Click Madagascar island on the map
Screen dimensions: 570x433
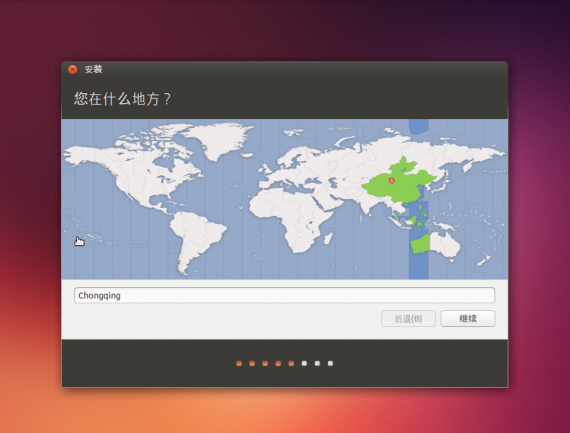[328, 238]
